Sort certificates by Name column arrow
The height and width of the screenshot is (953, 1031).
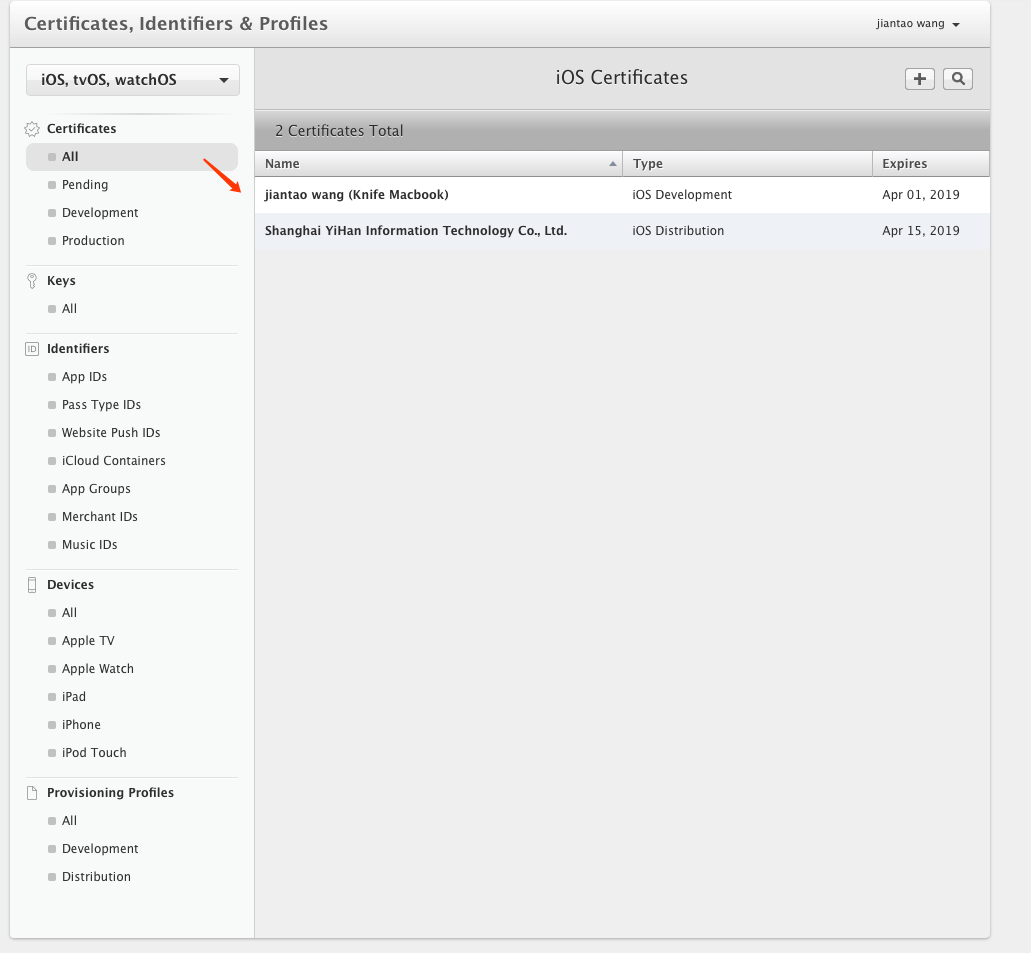(x=612, y=164)
